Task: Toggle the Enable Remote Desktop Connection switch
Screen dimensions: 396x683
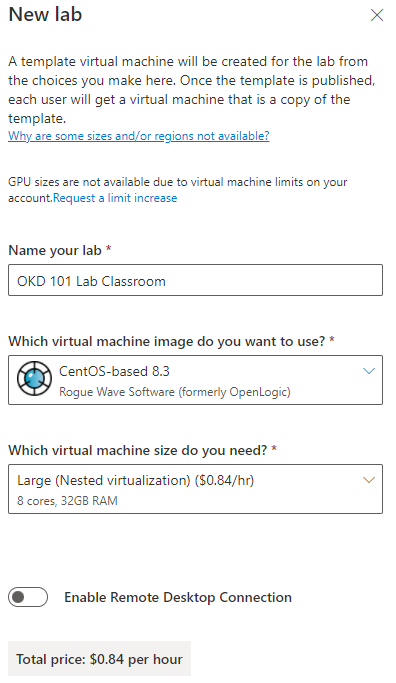Action: point(28,597)
